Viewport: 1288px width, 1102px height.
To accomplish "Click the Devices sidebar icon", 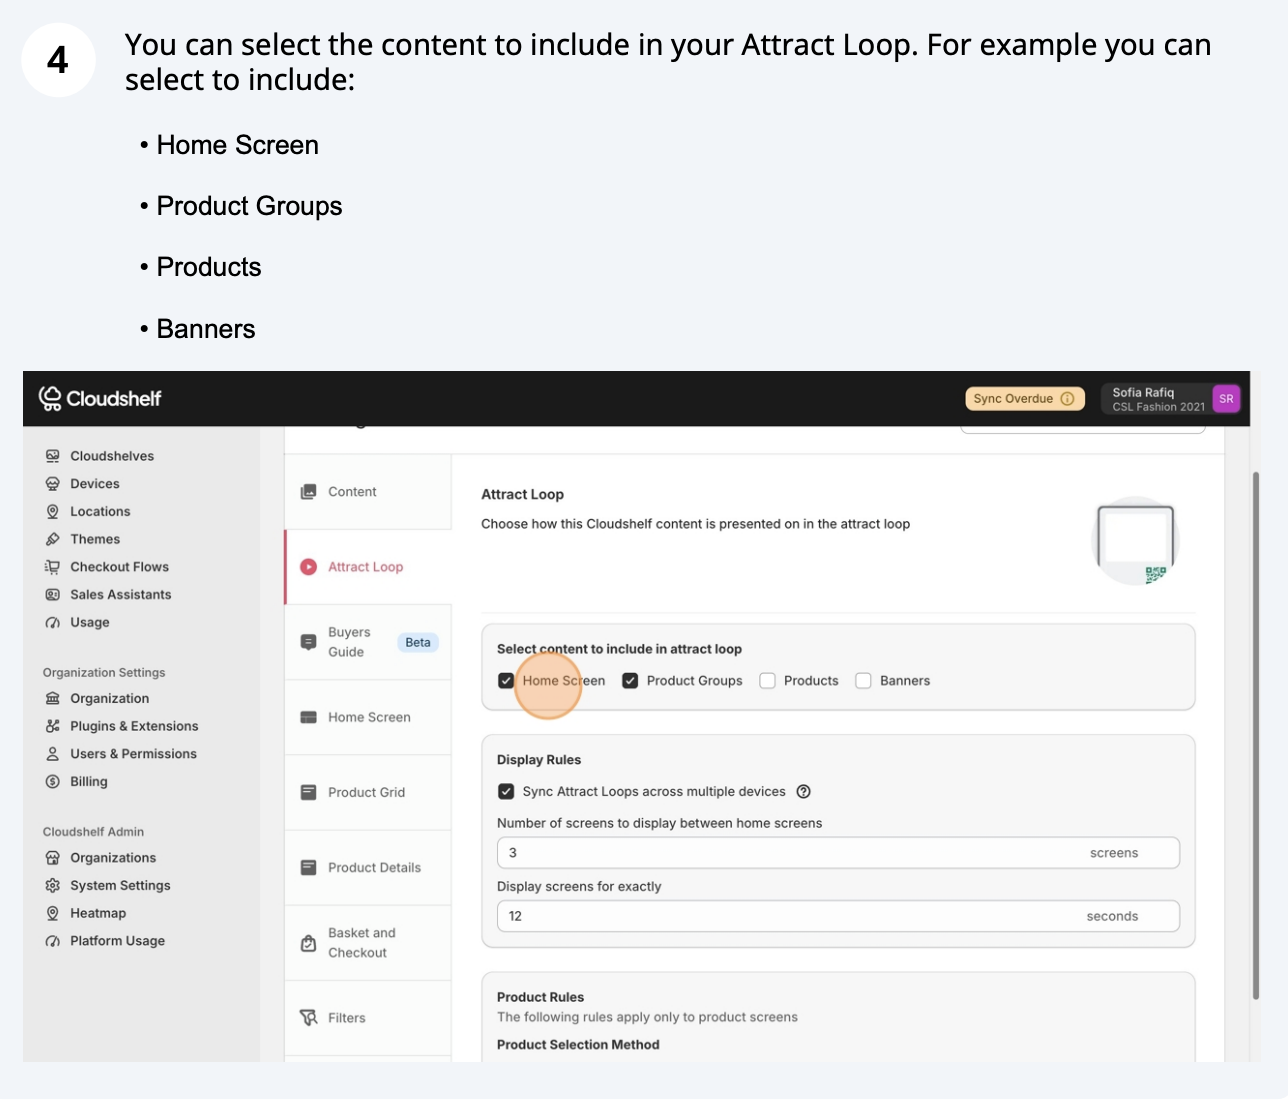I will (x=53, y=484).
